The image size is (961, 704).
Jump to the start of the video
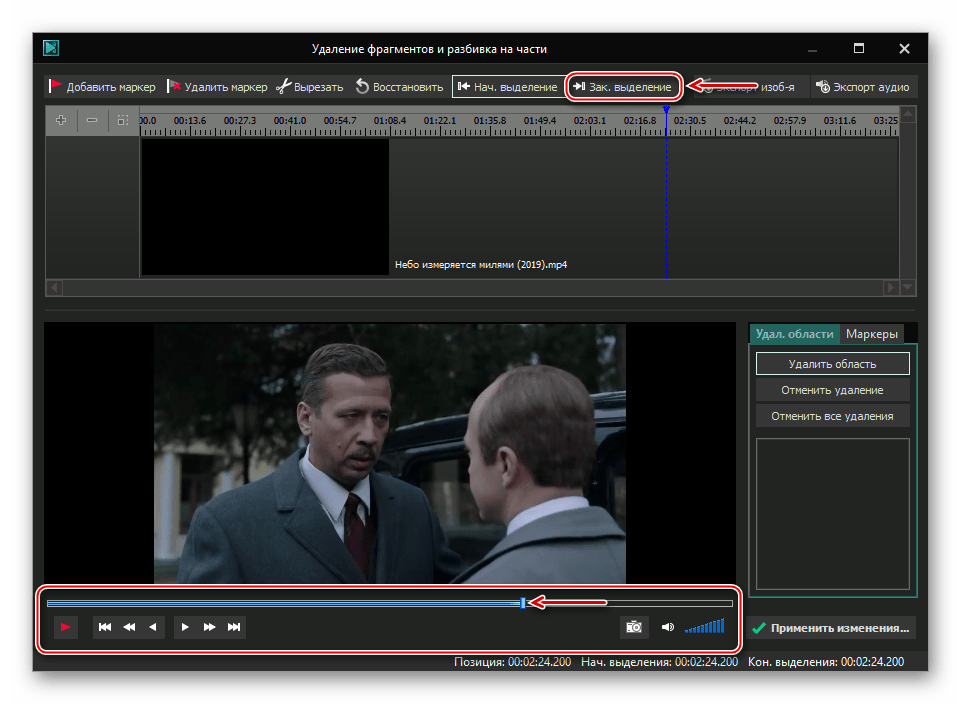pyautogui.click(x=105, y=627)
